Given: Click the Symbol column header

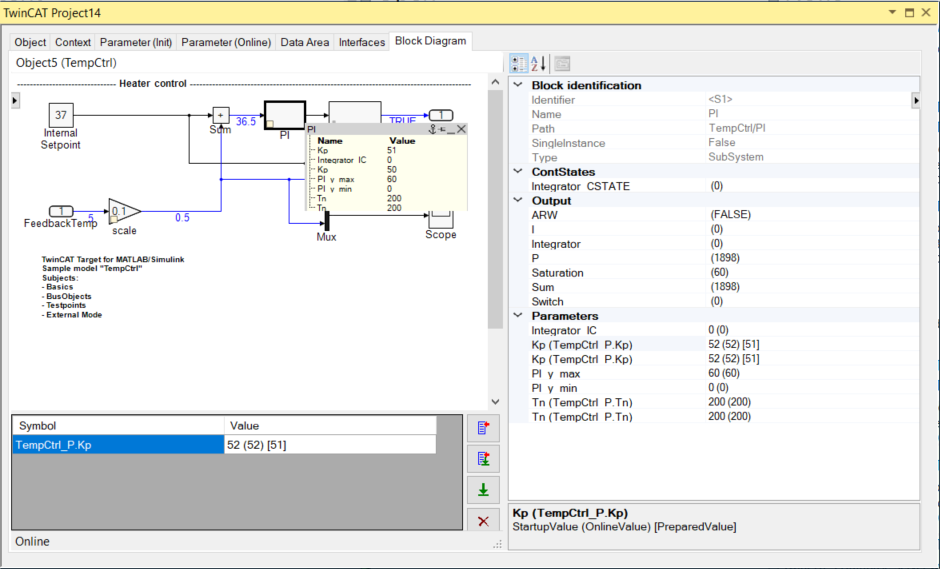Looking at the screenshot, I should (118, 426).
